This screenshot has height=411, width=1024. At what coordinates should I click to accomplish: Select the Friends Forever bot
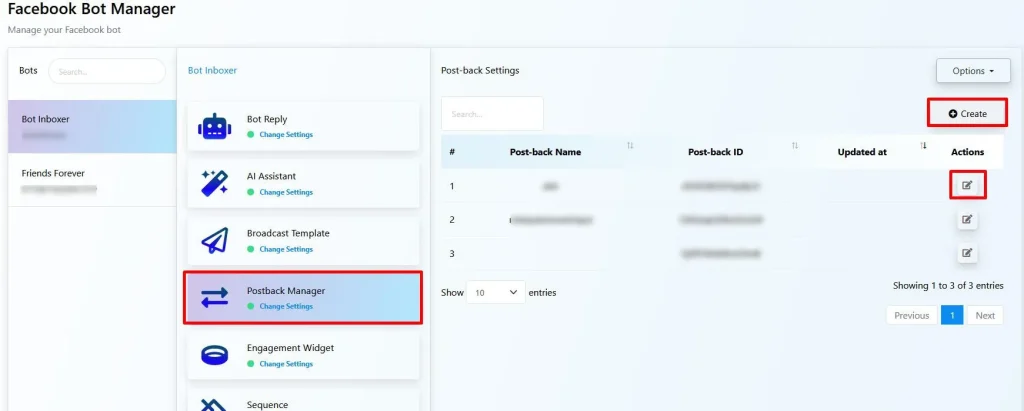pos(92,180)
